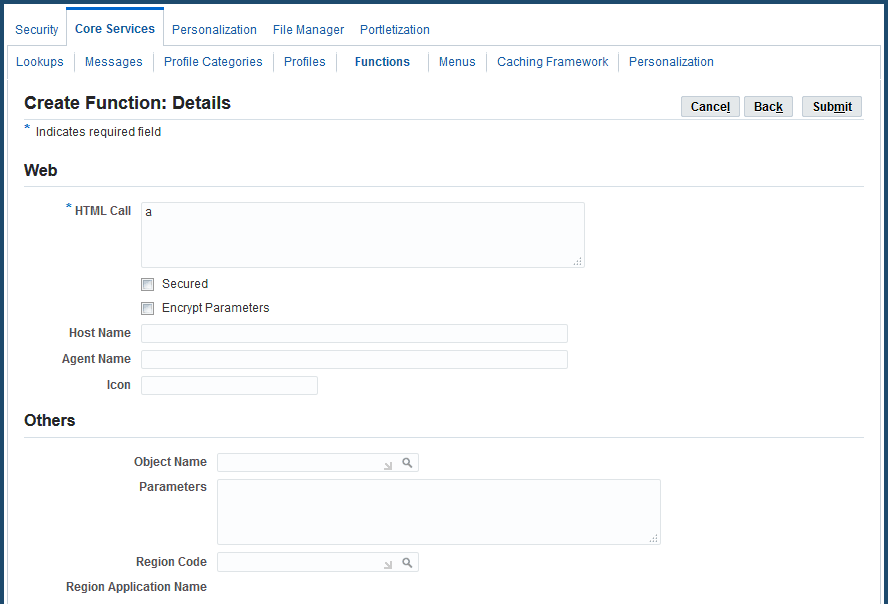This screenshot has width=888, height=604.
Task: Go to the Messages subtab
Action: click(x=114, y=62)
